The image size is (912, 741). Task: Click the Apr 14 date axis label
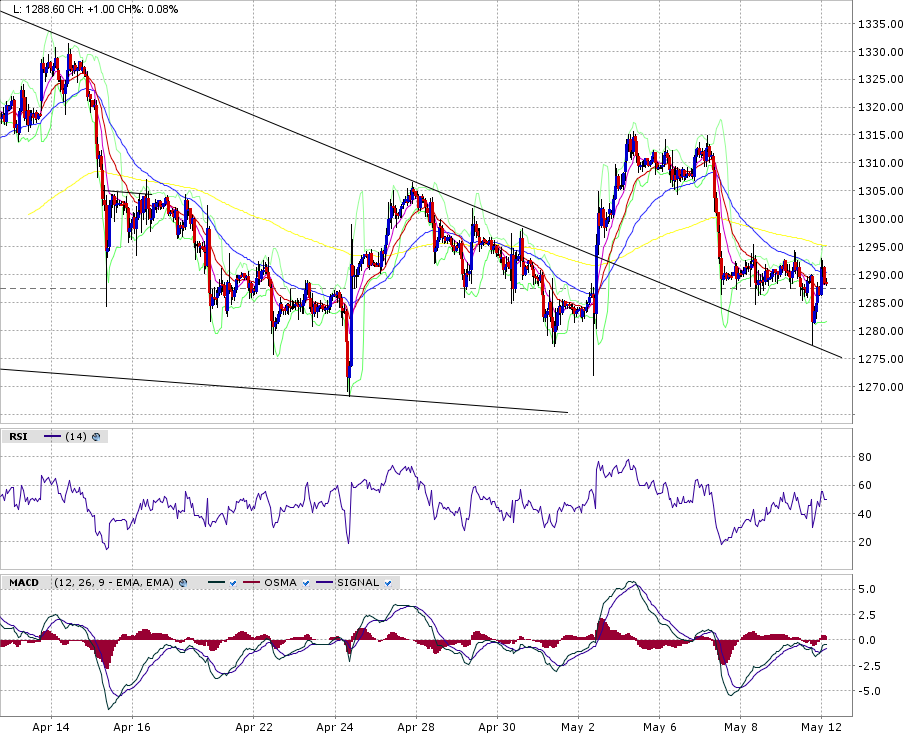(x=51, y=727)
